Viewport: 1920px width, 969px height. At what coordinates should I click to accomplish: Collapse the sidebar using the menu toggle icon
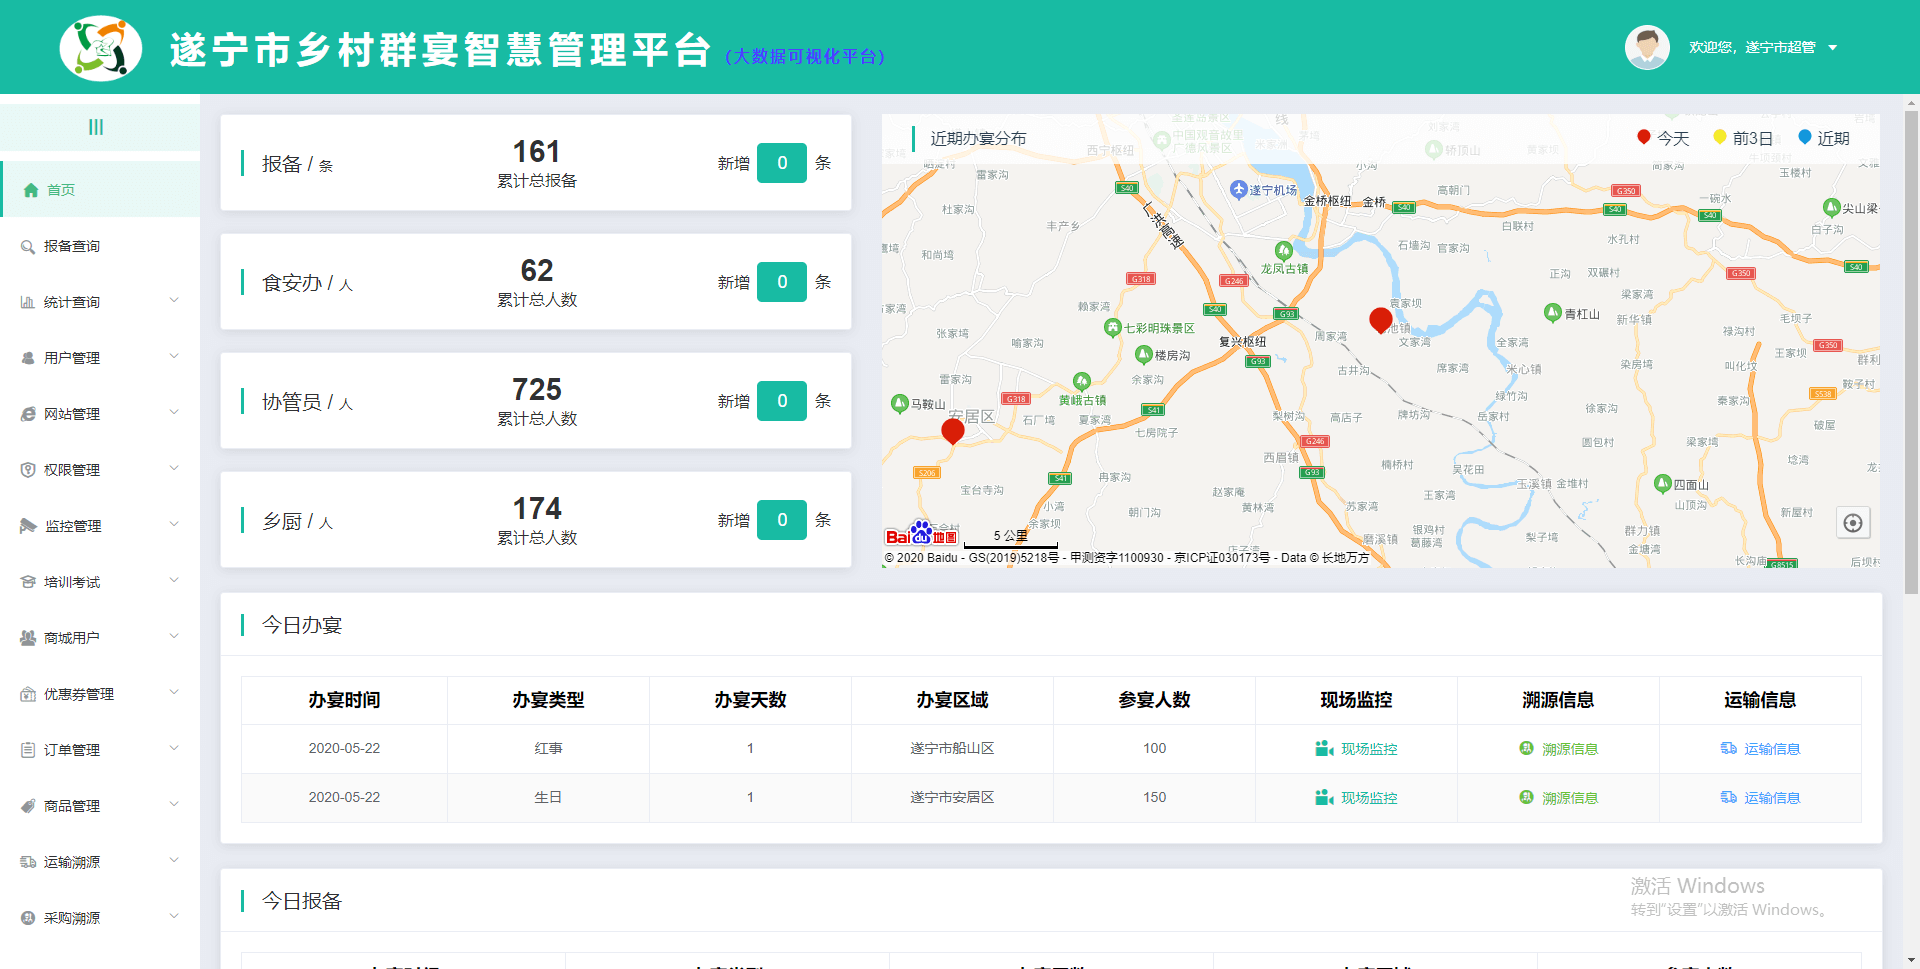click(96, 127)
